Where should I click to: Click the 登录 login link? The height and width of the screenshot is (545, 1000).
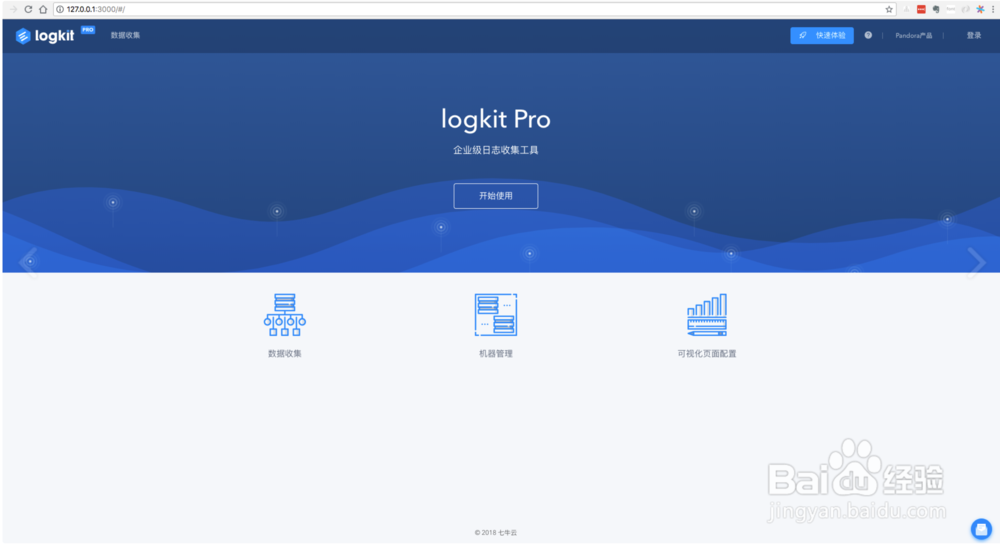973,36
